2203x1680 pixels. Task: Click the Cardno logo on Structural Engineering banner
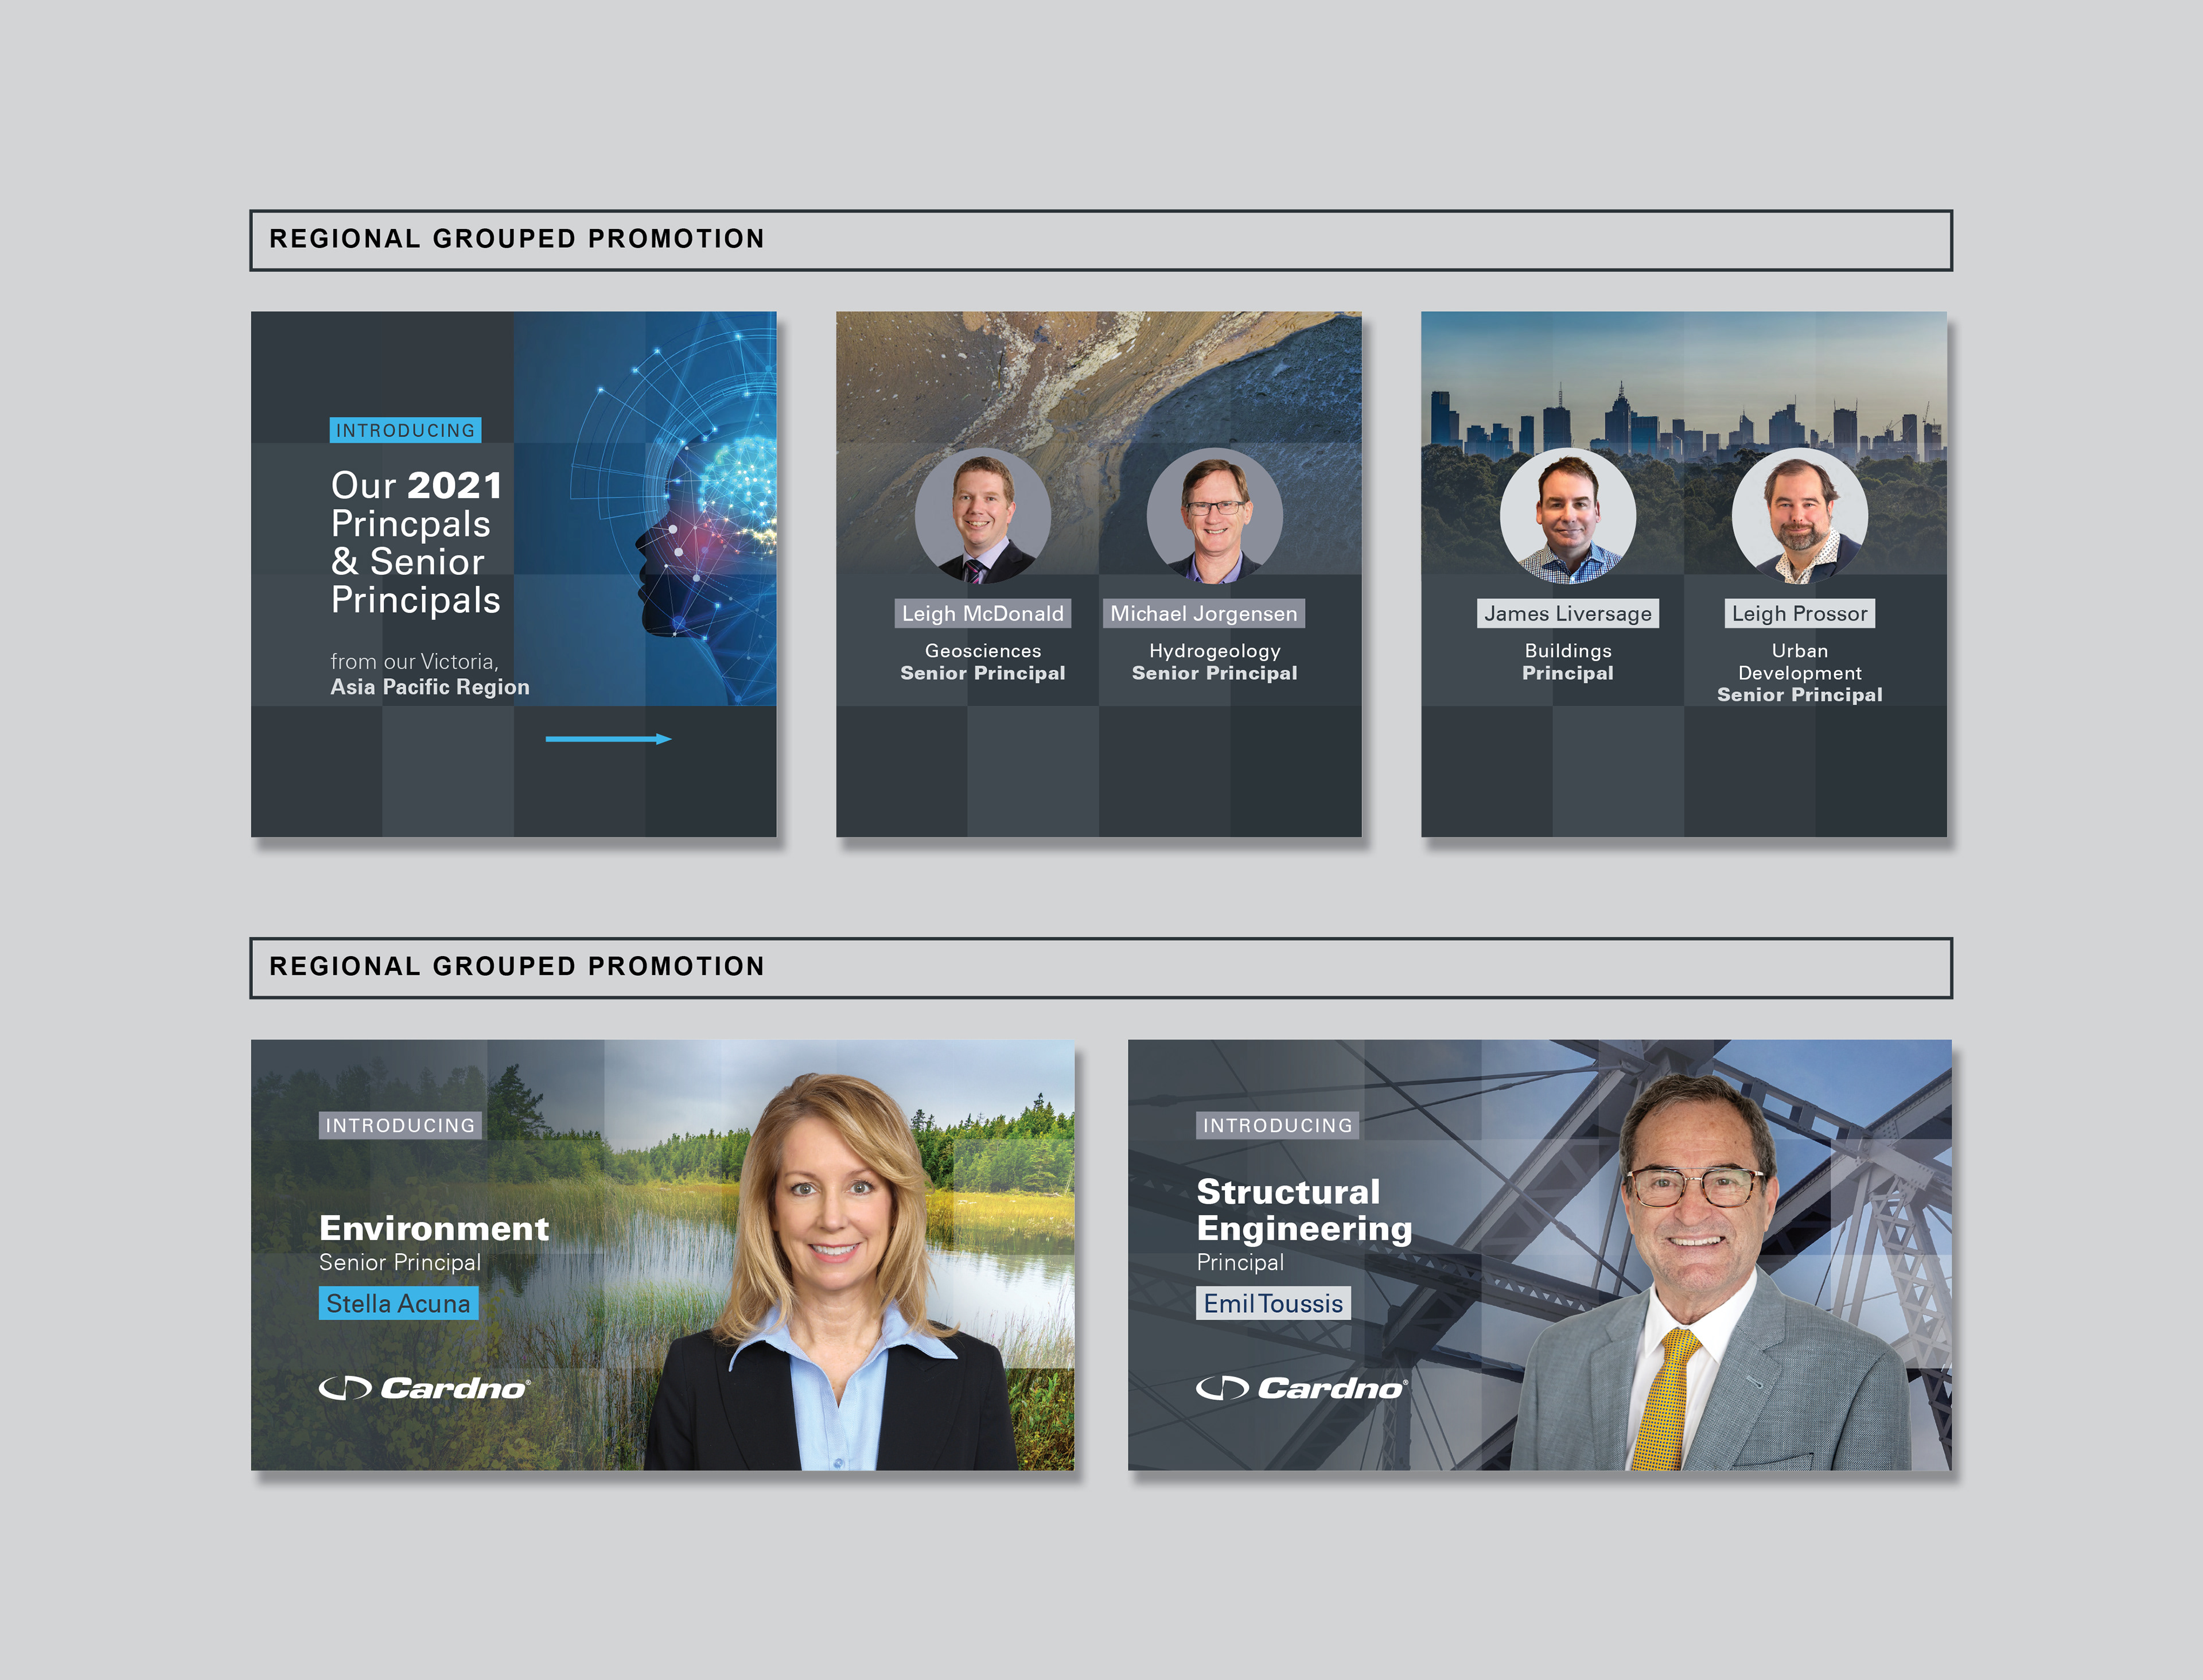point(1302,1388)
